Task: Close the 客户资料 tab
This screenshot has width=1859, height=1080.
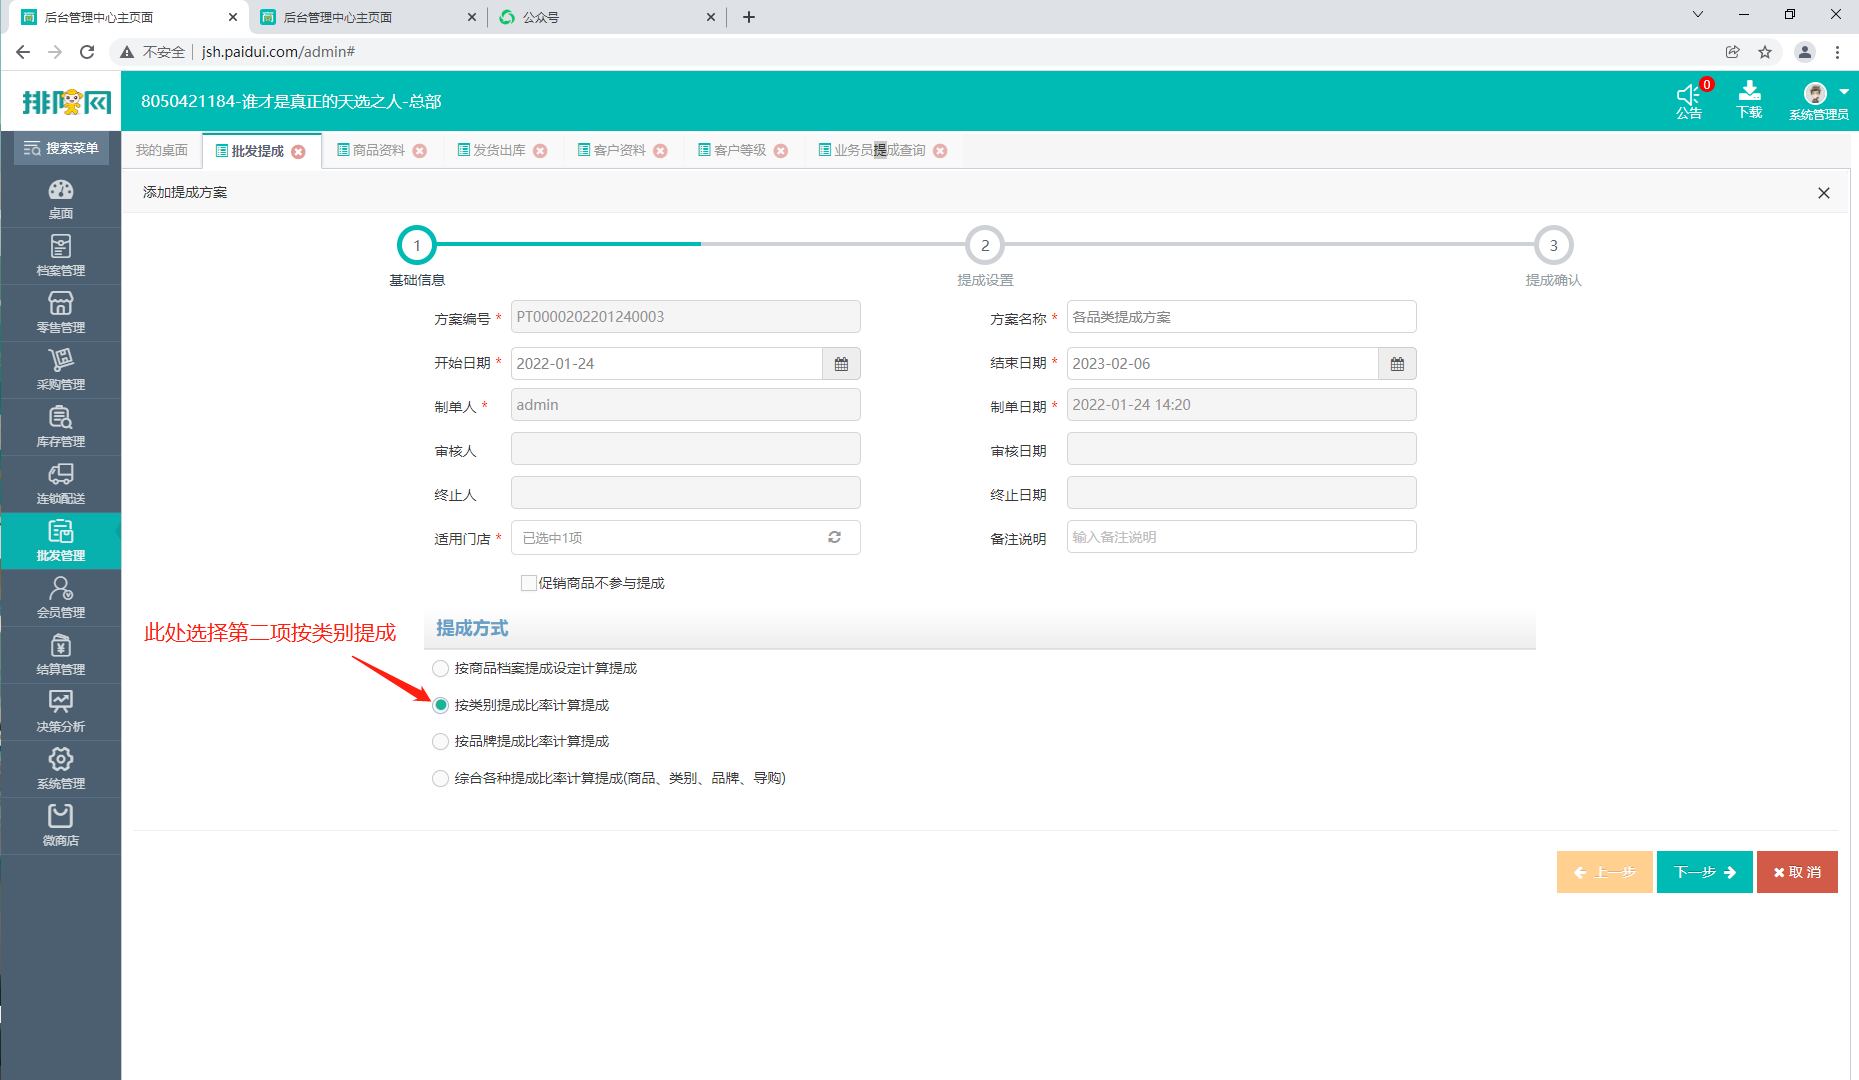Action: coord(660,151)
